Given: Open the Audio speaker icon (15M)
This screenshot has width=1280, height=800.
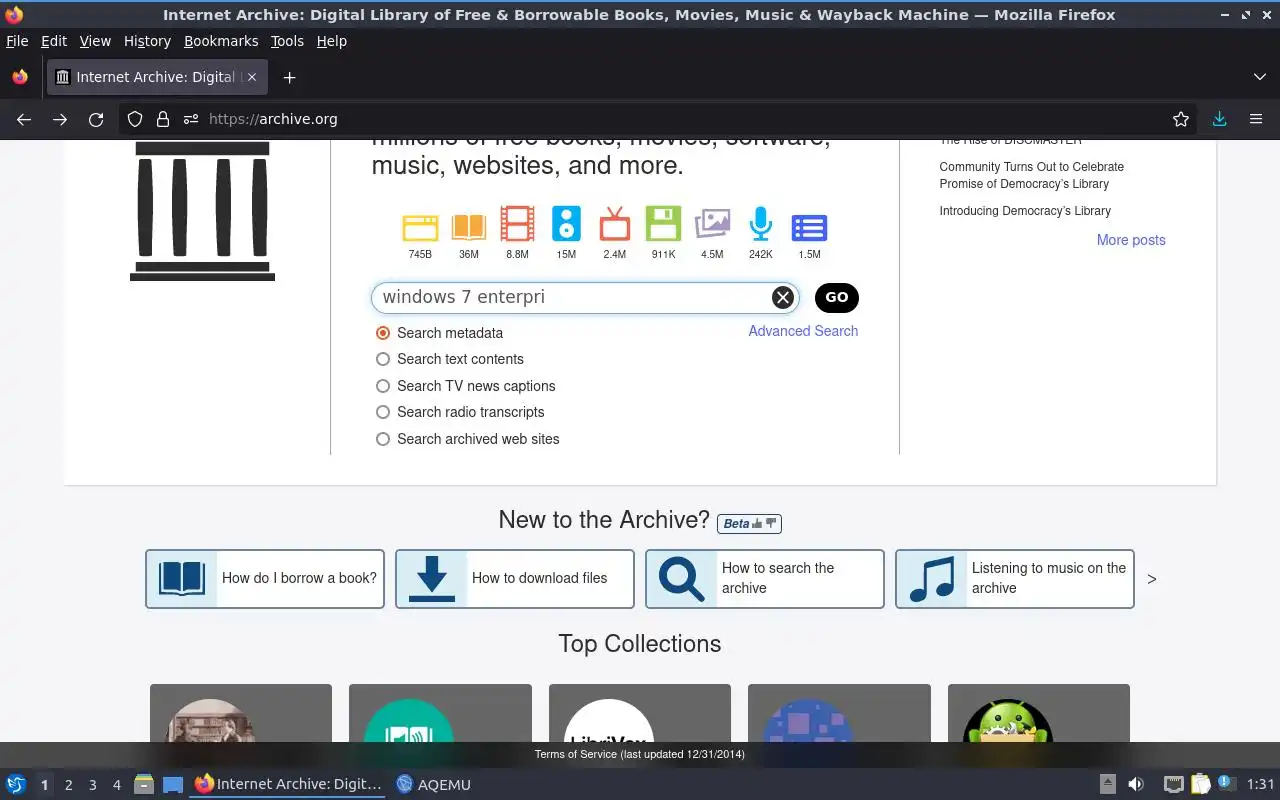Looking at the screenshot, I should (566, 224).
